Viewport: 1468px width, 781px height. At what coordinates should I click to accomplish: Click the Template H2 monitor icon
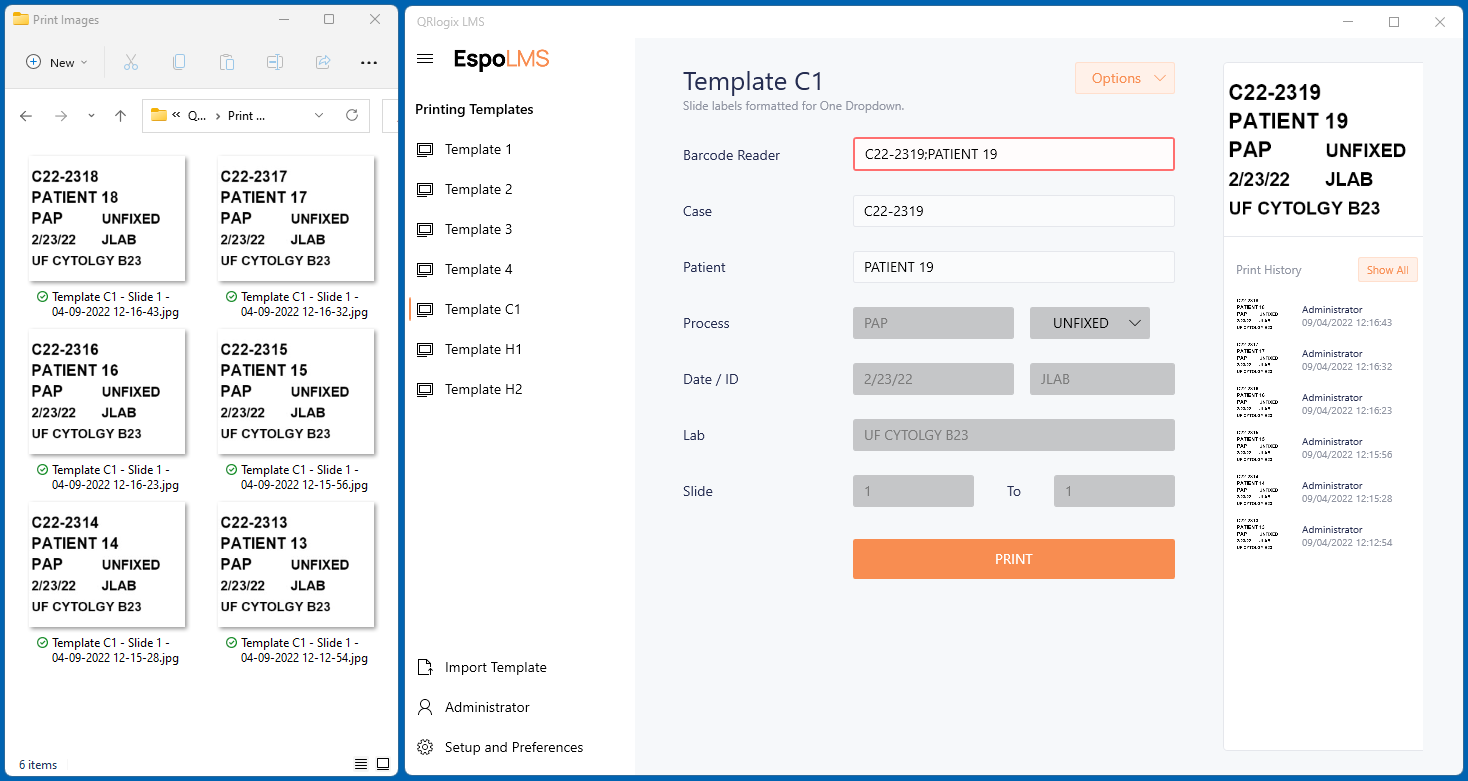pos(425,390)
